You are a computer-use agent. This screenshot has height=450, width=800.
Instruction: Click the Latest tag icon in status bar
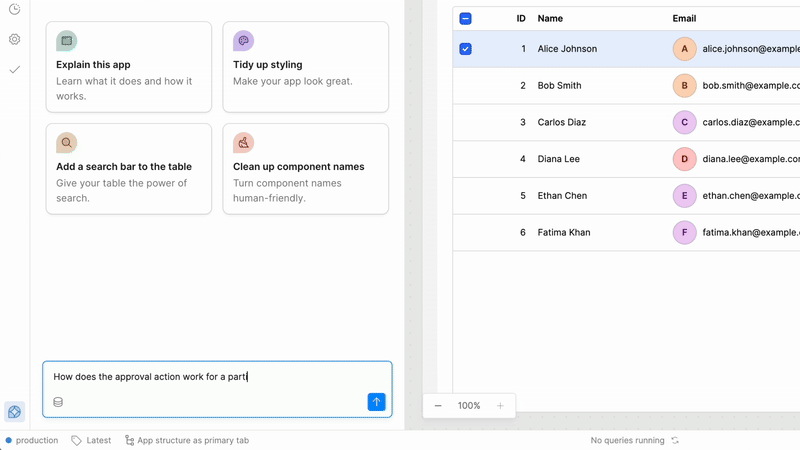point(77,440)
